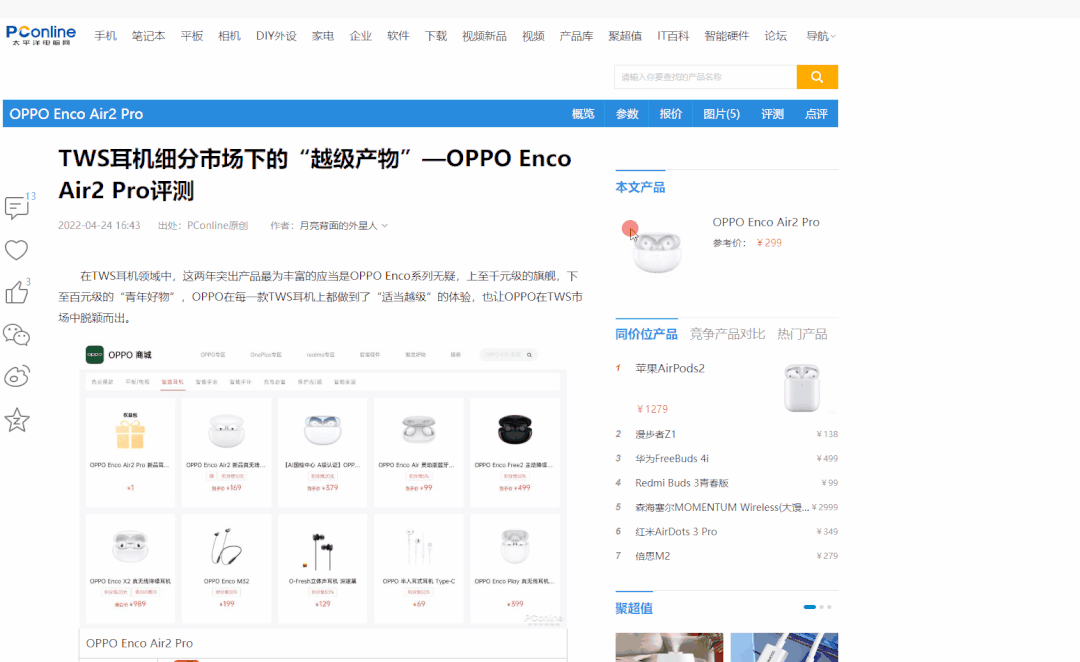Click the orange search magnifier button
Screen dimensions: 1080x662
click(x=817, y=77)
